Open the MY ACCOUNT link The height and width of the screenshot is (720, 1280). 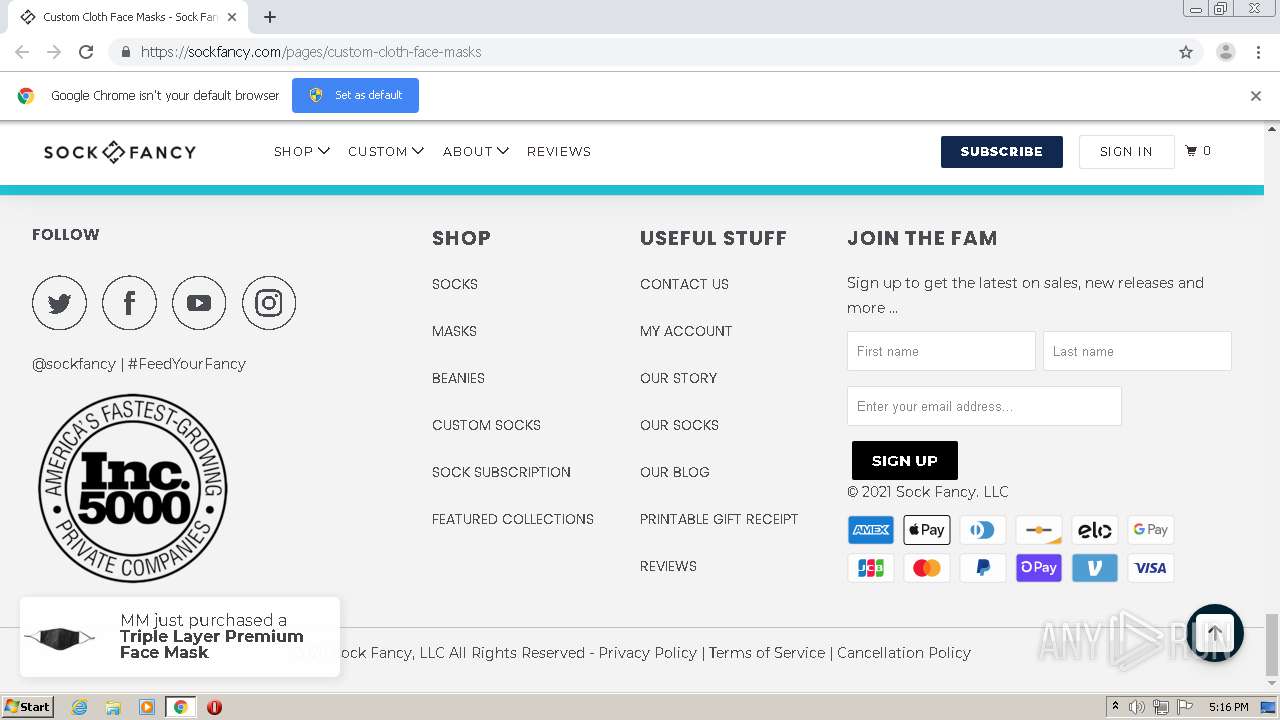point(686,331)
